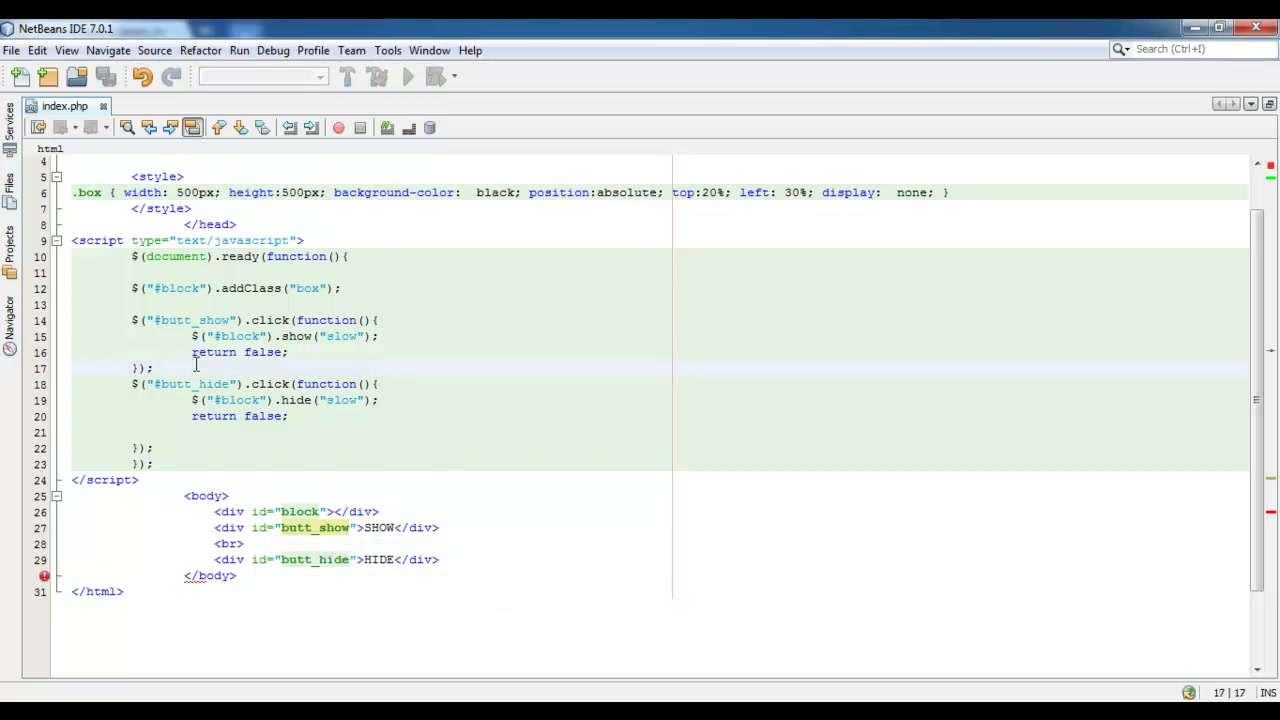Run the project with the green arrow

(x=408, y=76)
